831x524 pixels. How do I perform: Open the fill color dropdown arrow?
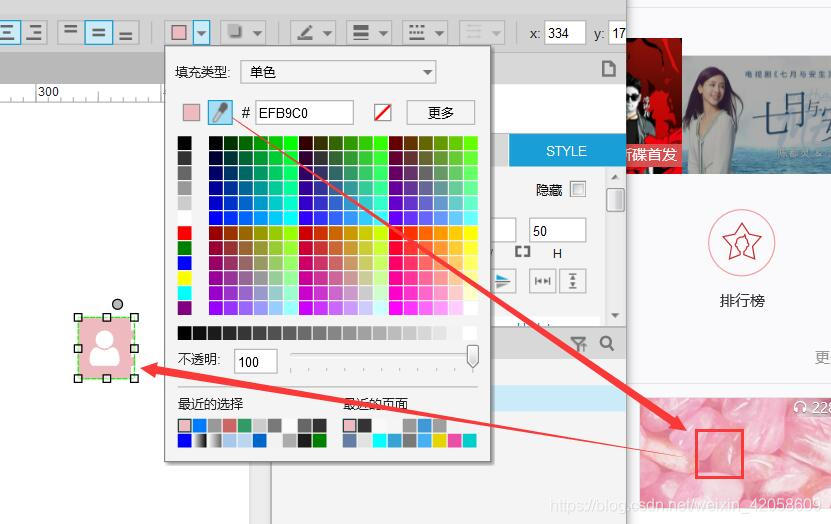pos(202,33)
